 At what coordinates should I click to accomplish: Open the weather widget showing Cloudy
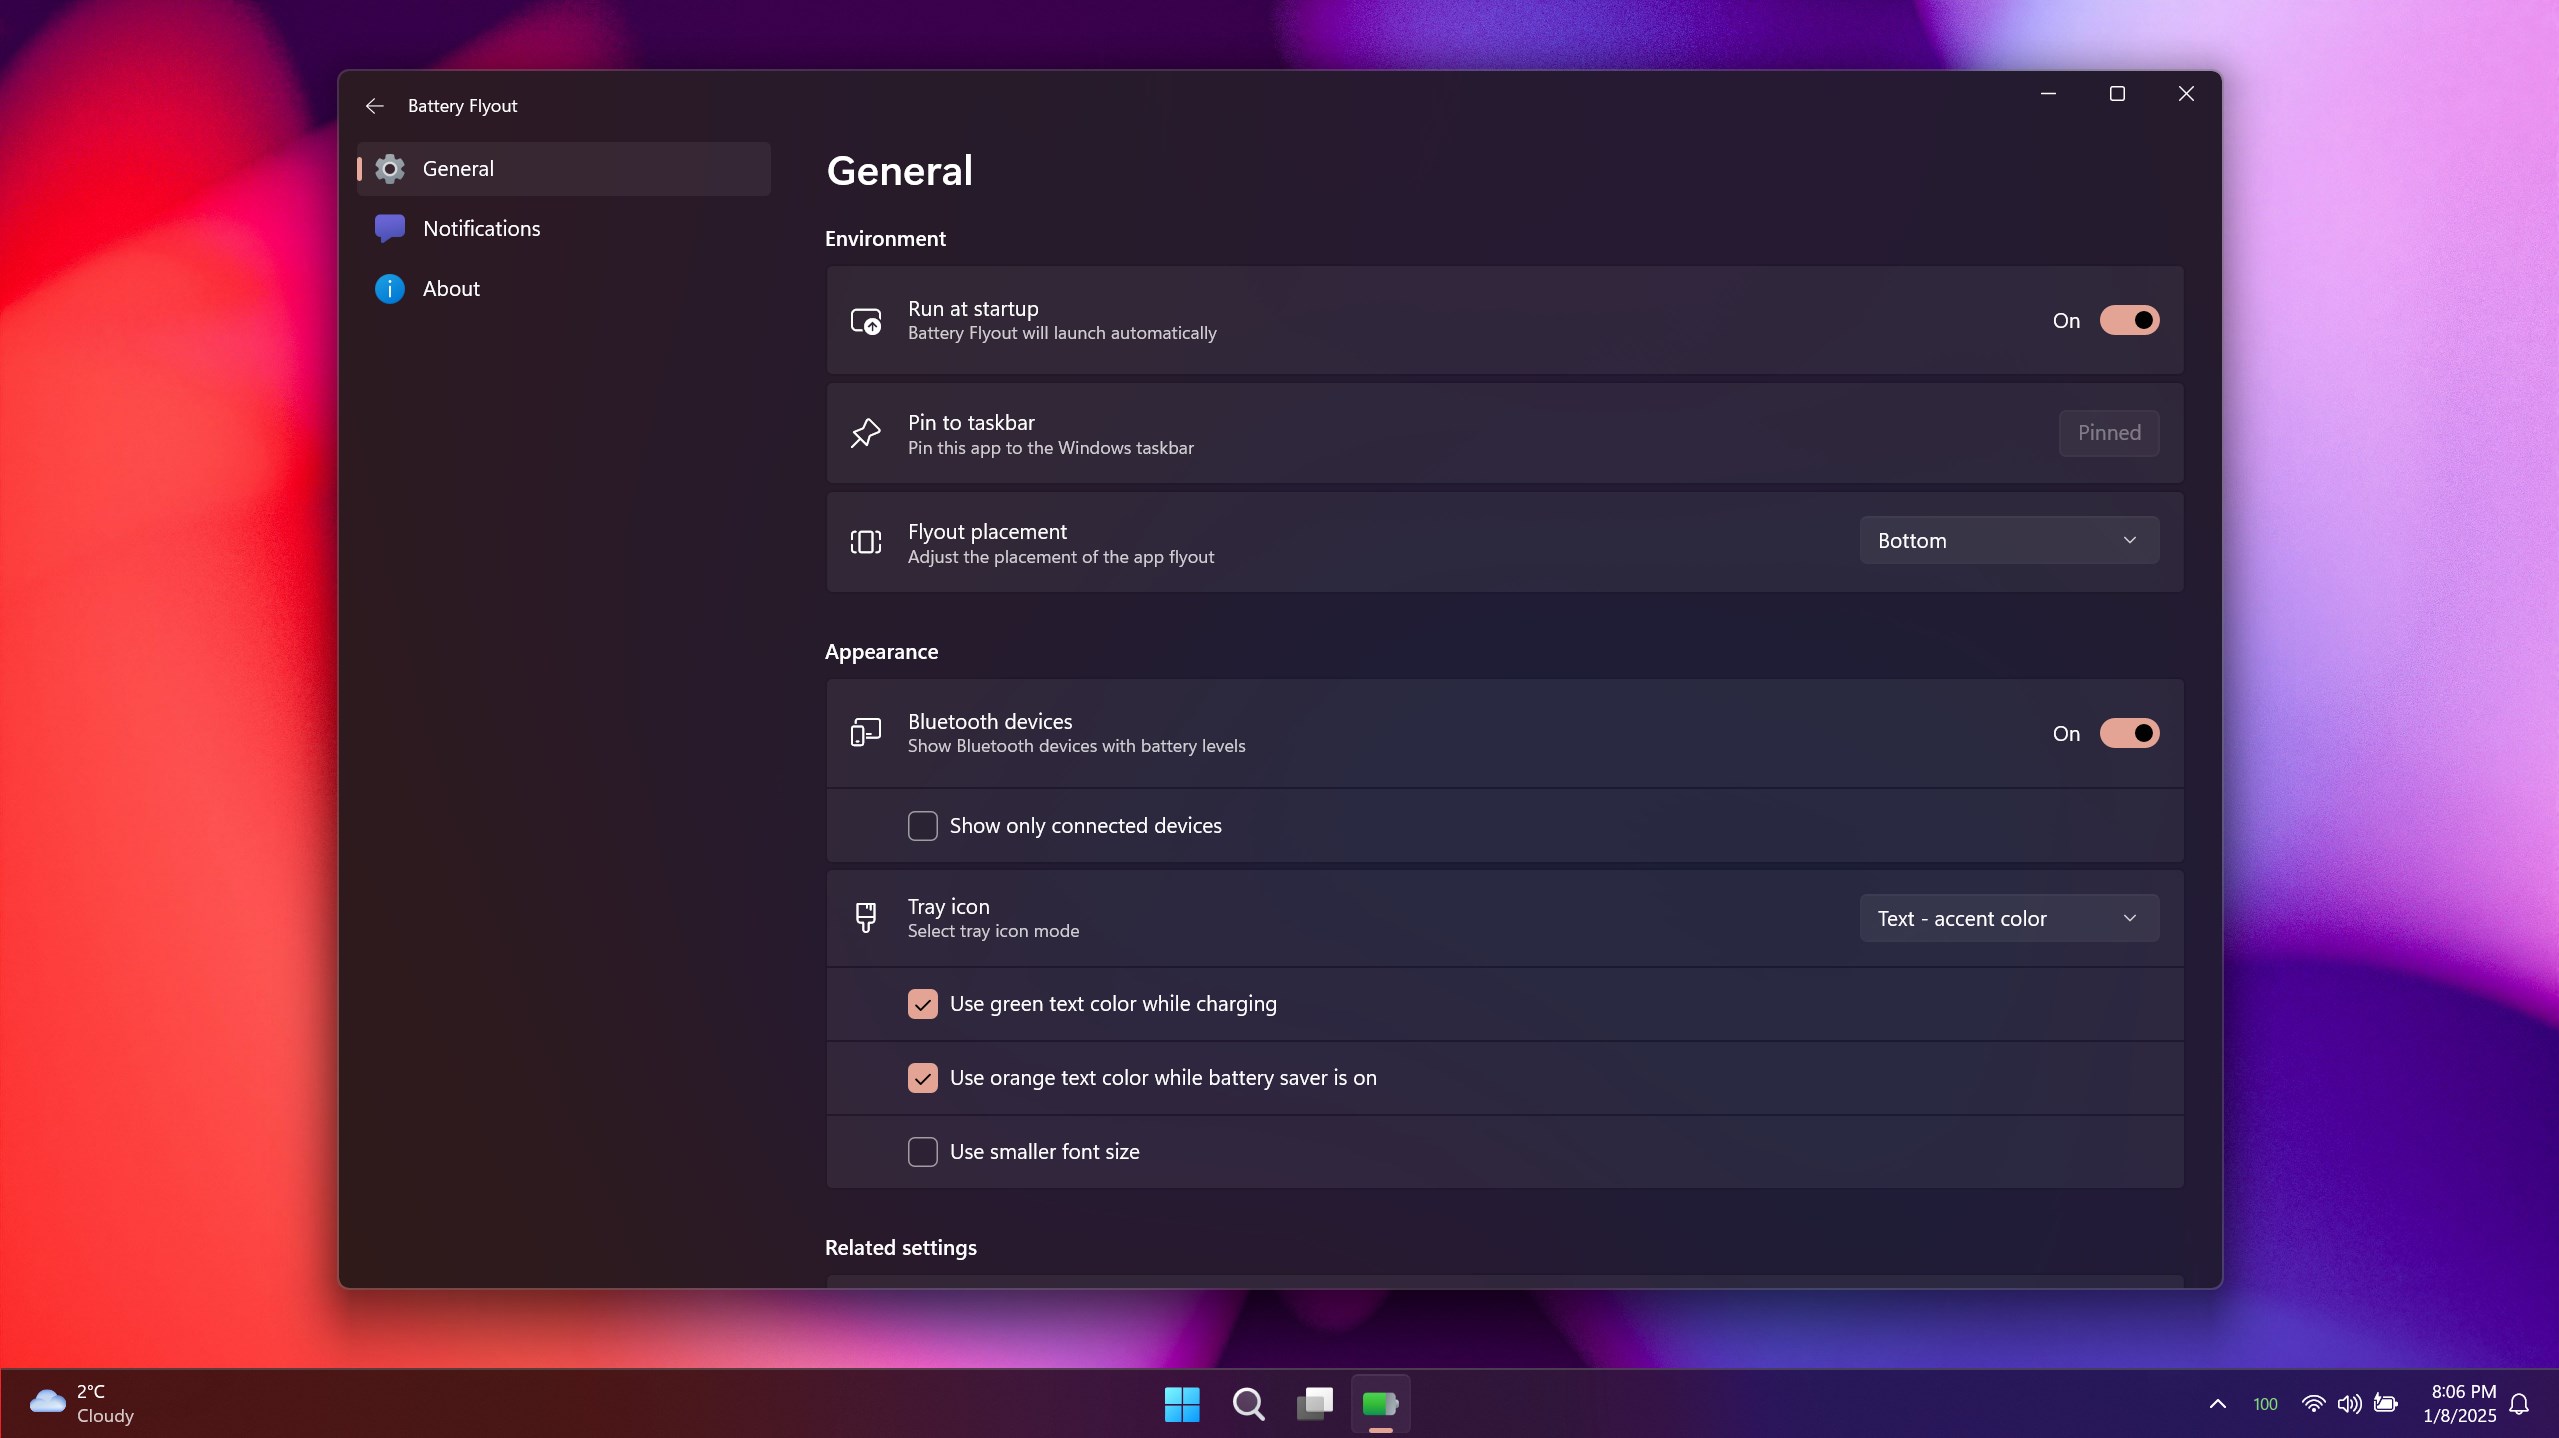tap(82, 1403)
